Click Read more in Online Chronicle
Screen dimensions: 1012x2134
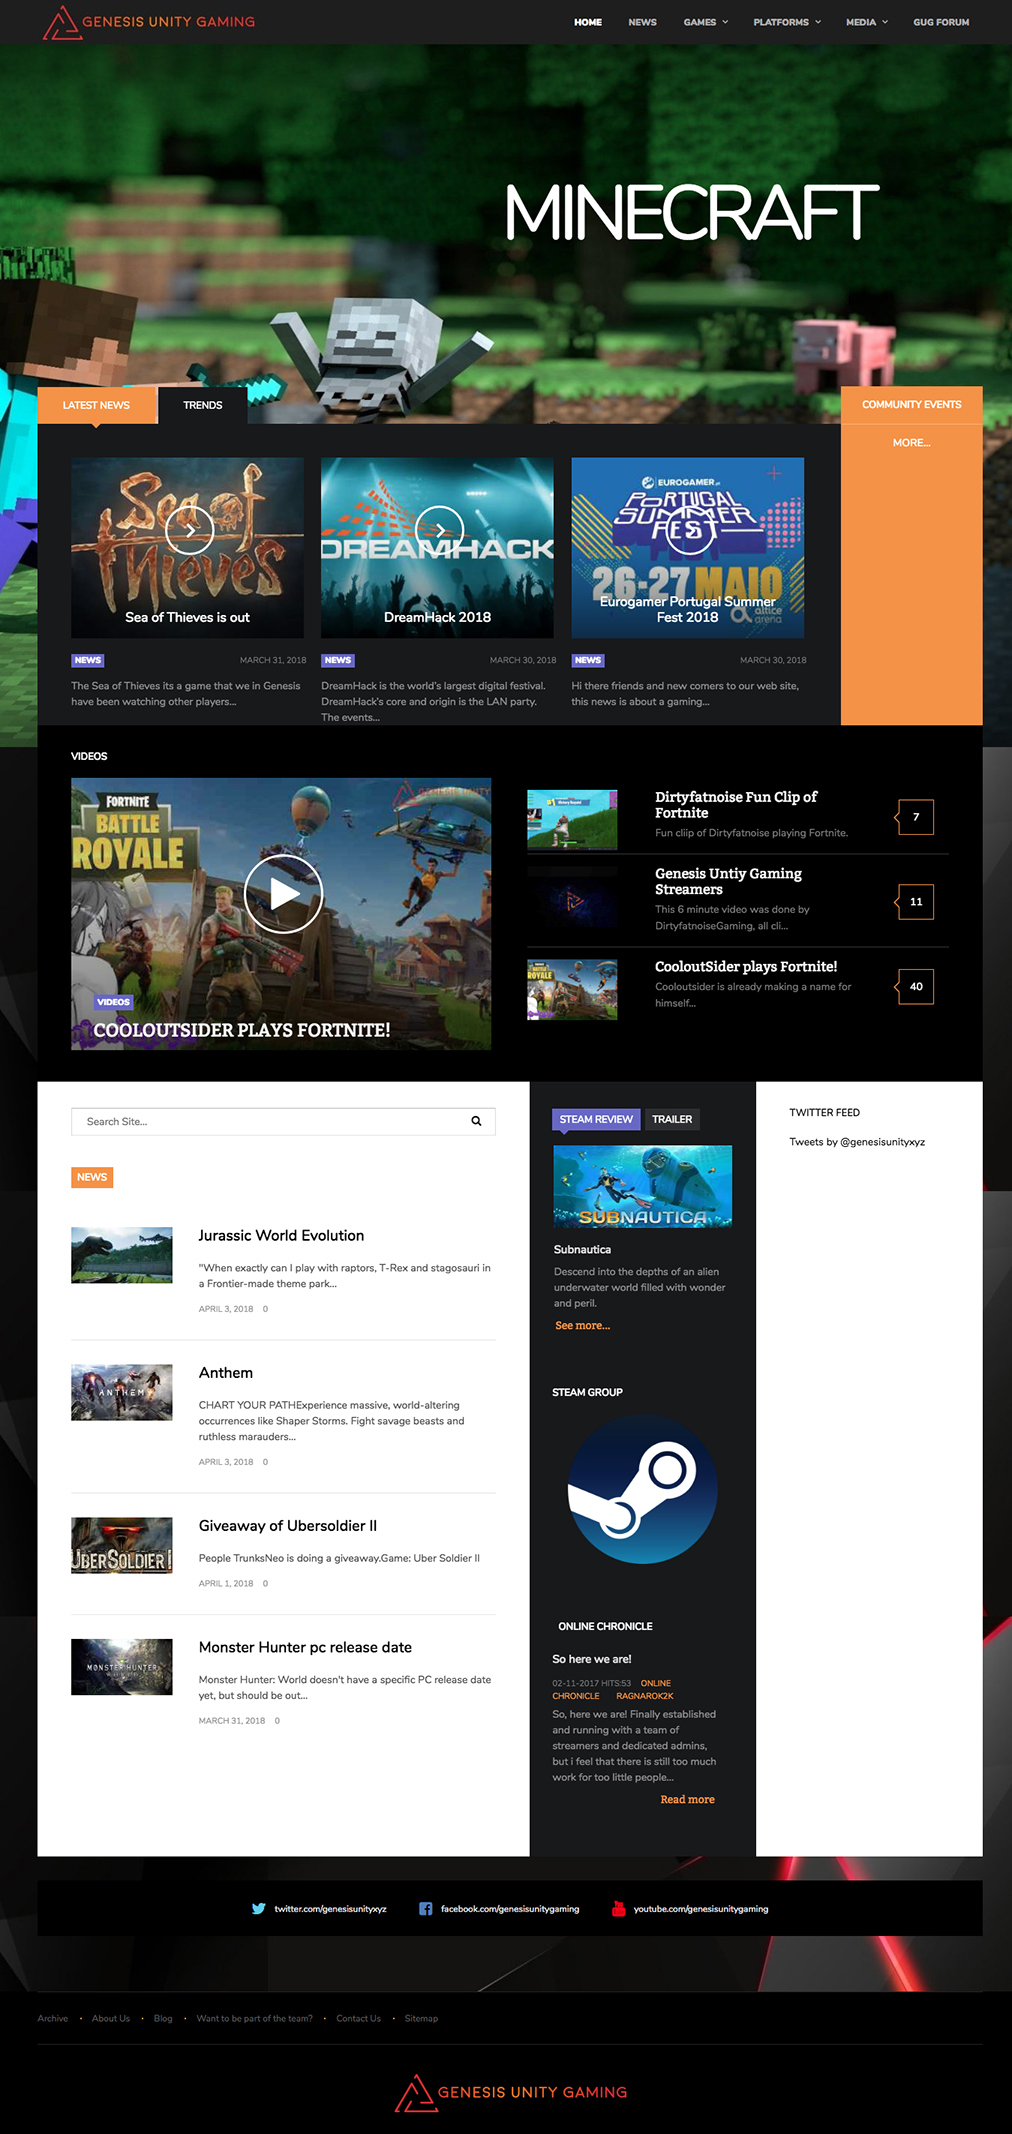(x=687, y=1799)
